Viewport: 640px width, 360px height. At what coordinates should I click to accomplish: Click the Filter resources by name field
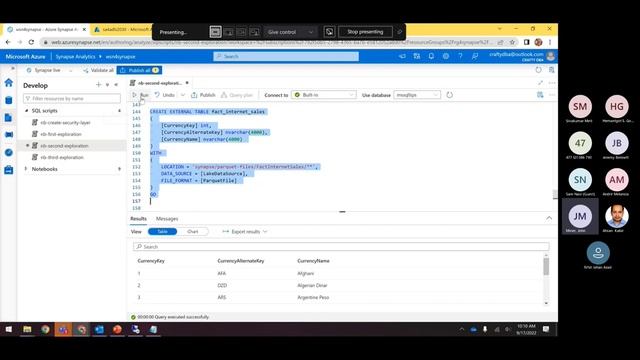point(72,98)
